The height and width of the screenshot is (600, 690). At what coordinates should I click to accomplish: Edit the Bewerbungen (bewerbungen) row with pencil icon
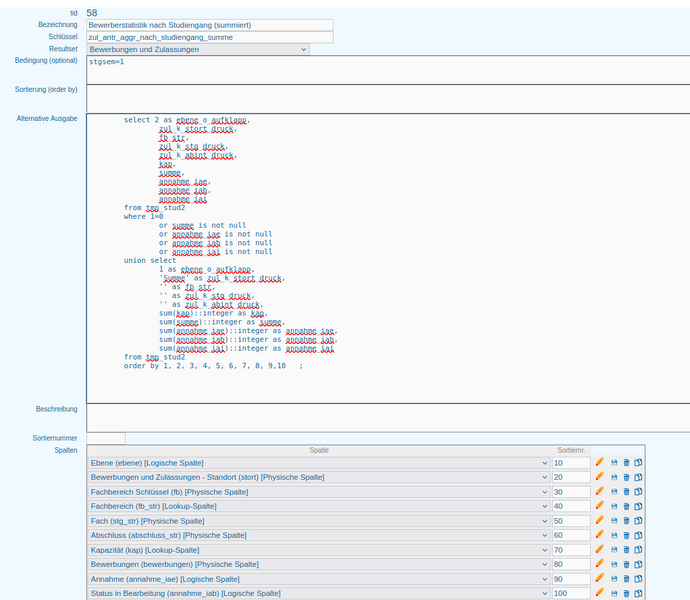[x=599, y=564]
